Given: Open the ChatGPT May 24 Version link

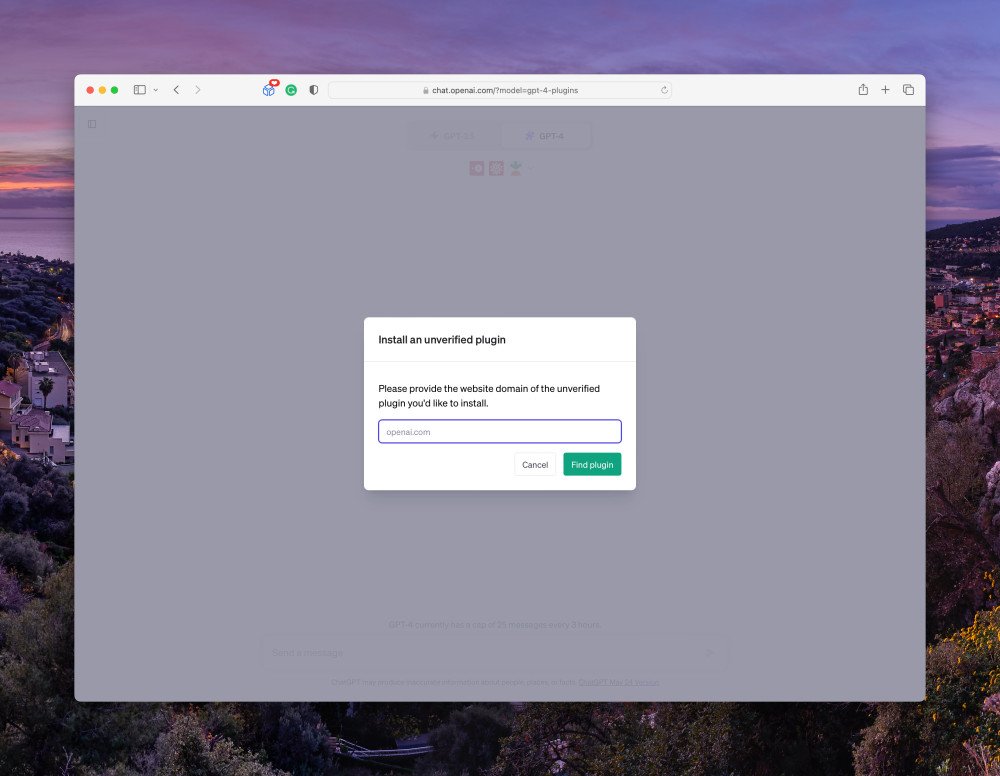Looking at the screenshot, I should pyautogui.click(x=619, y=682).
